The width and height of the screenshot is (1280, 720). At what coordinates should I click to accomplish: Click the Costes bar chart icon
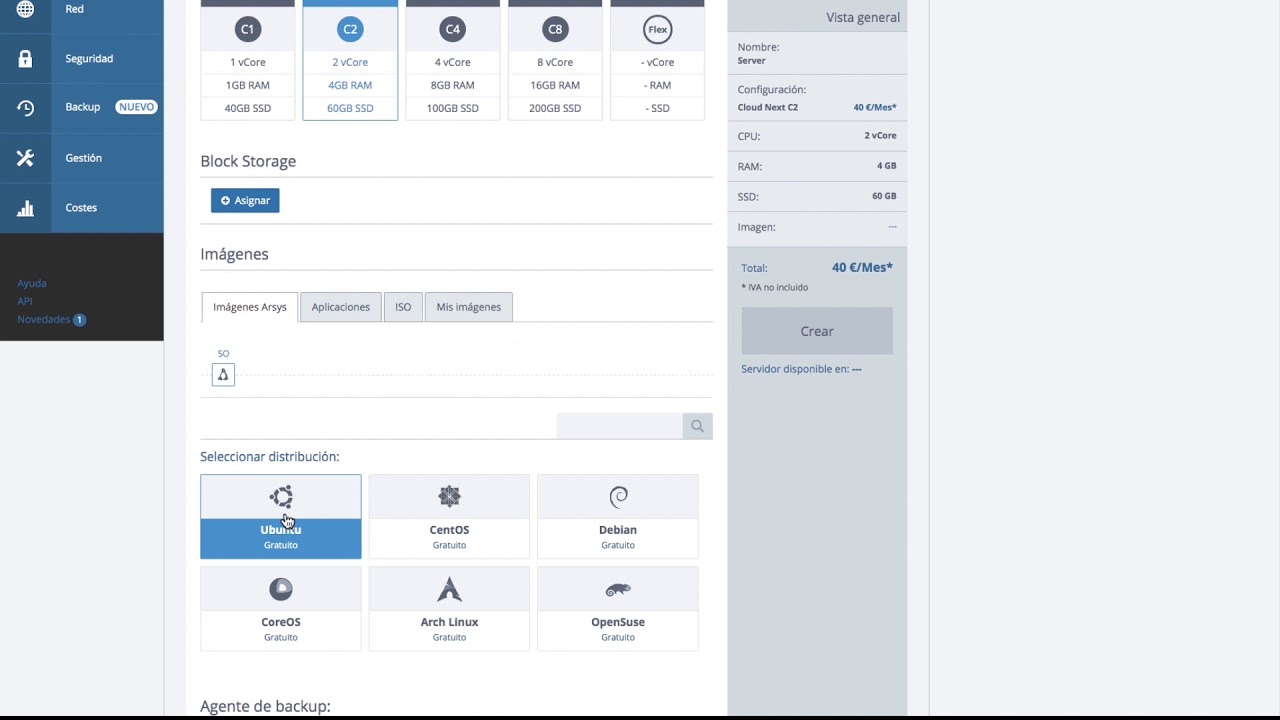coord(25,208)
